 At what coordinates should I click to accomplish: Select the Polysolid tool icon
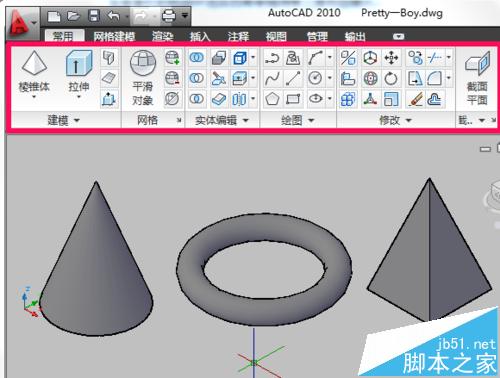click(x=109, y=58)
